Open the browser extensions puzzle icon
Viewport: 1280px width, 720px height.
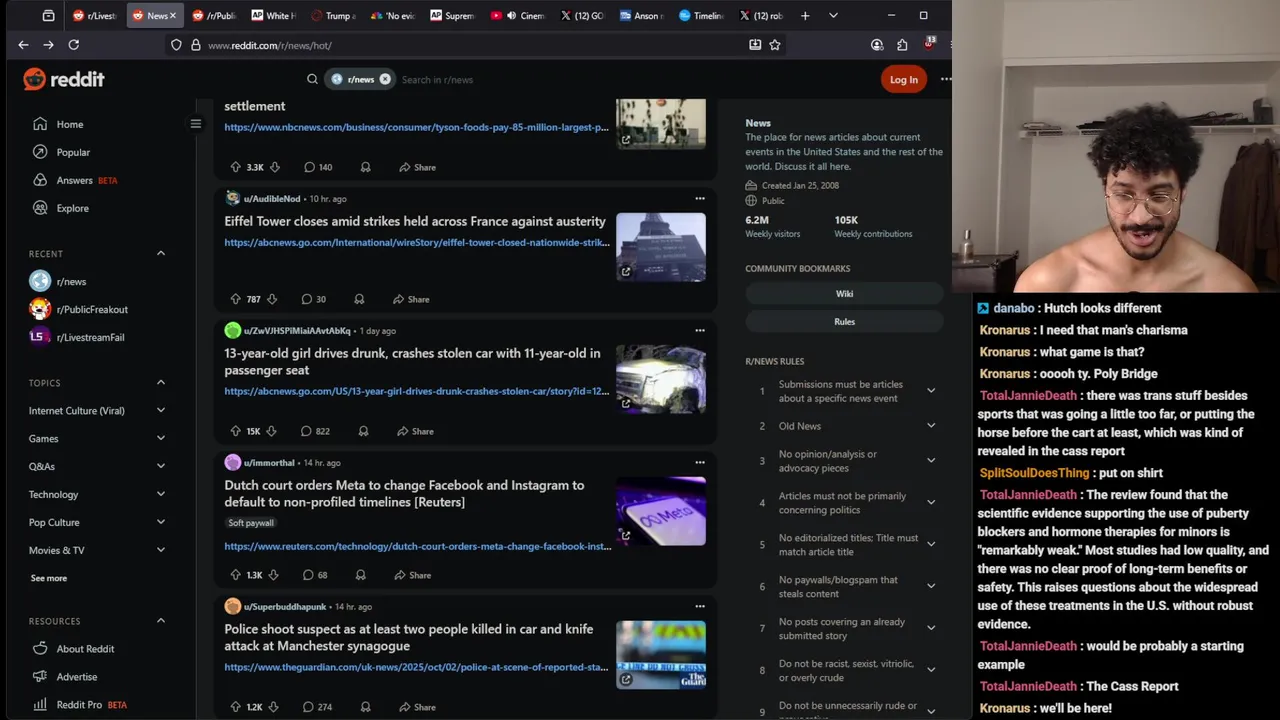902,45
